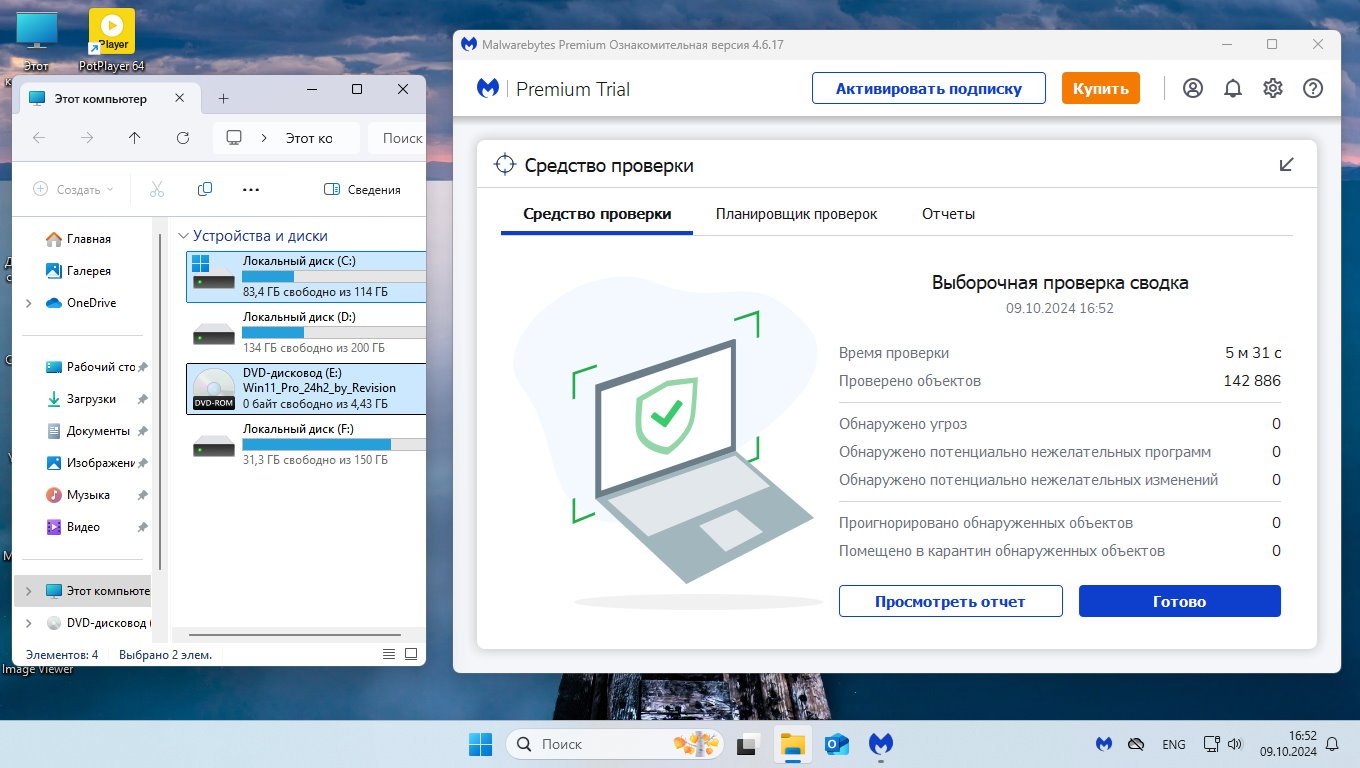The image size is (1360, 768).
Task: Close the «Этот компьютер» Explorer tab
Action: point(180,98)
